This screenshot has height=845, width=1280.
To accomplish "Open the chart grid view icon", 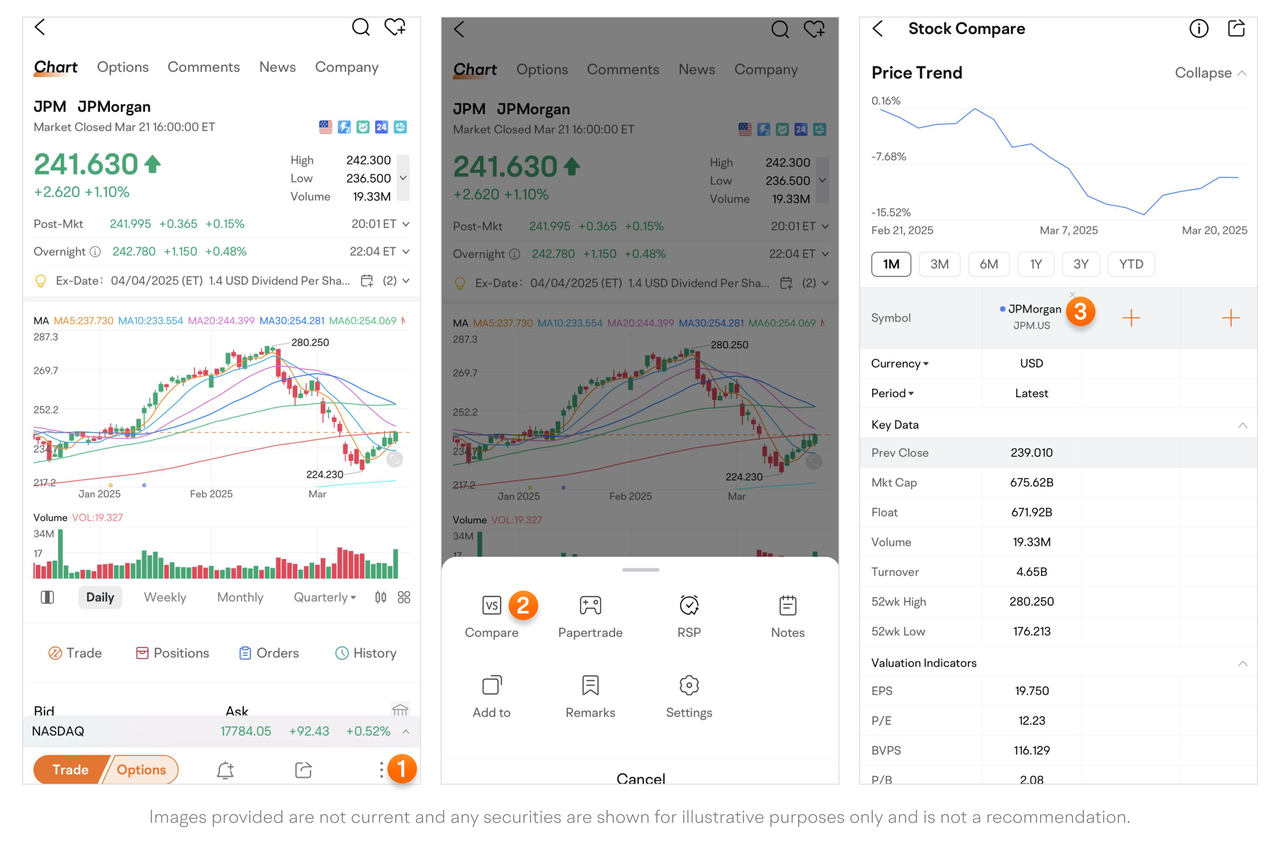I will pos(404,597).
